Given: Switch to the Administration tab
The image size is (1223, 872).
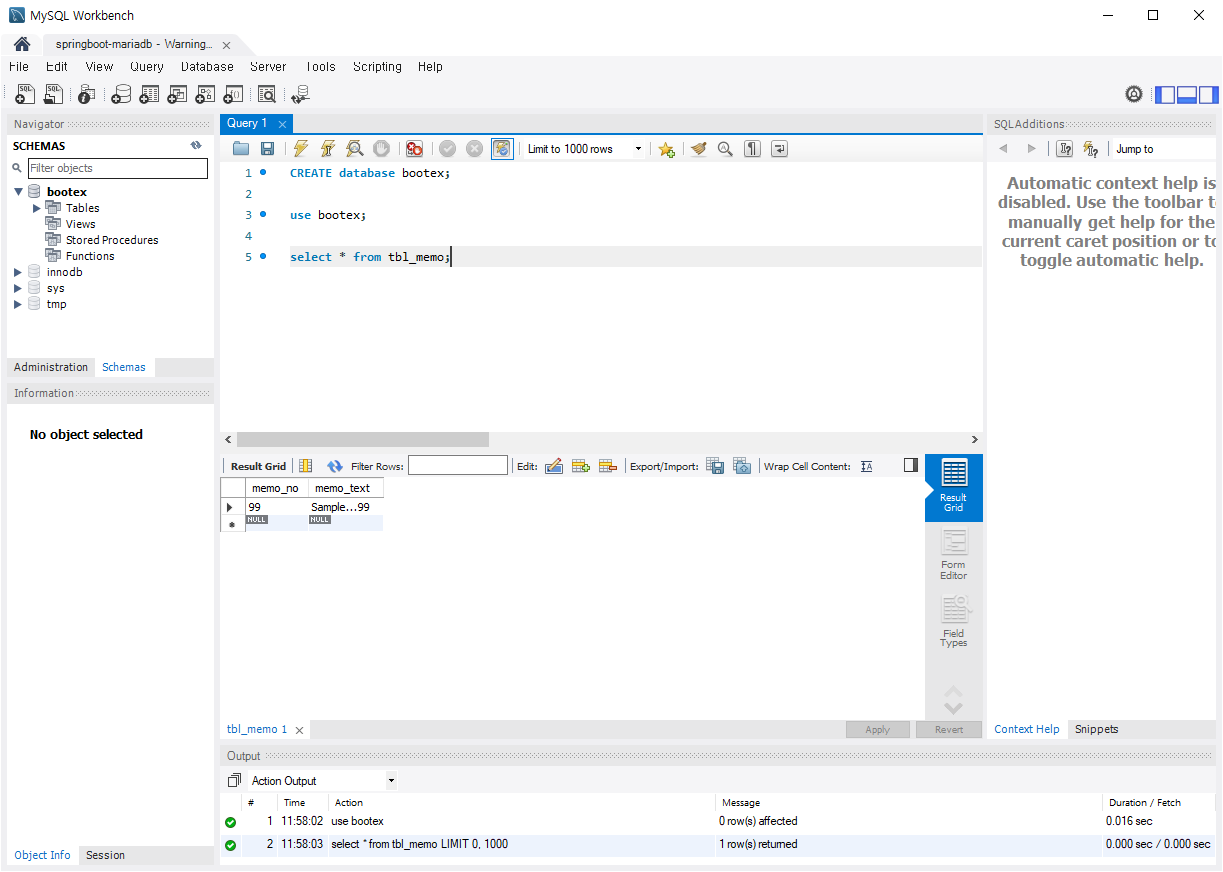Looking at the screenshot, I should [x=51, y=367].
